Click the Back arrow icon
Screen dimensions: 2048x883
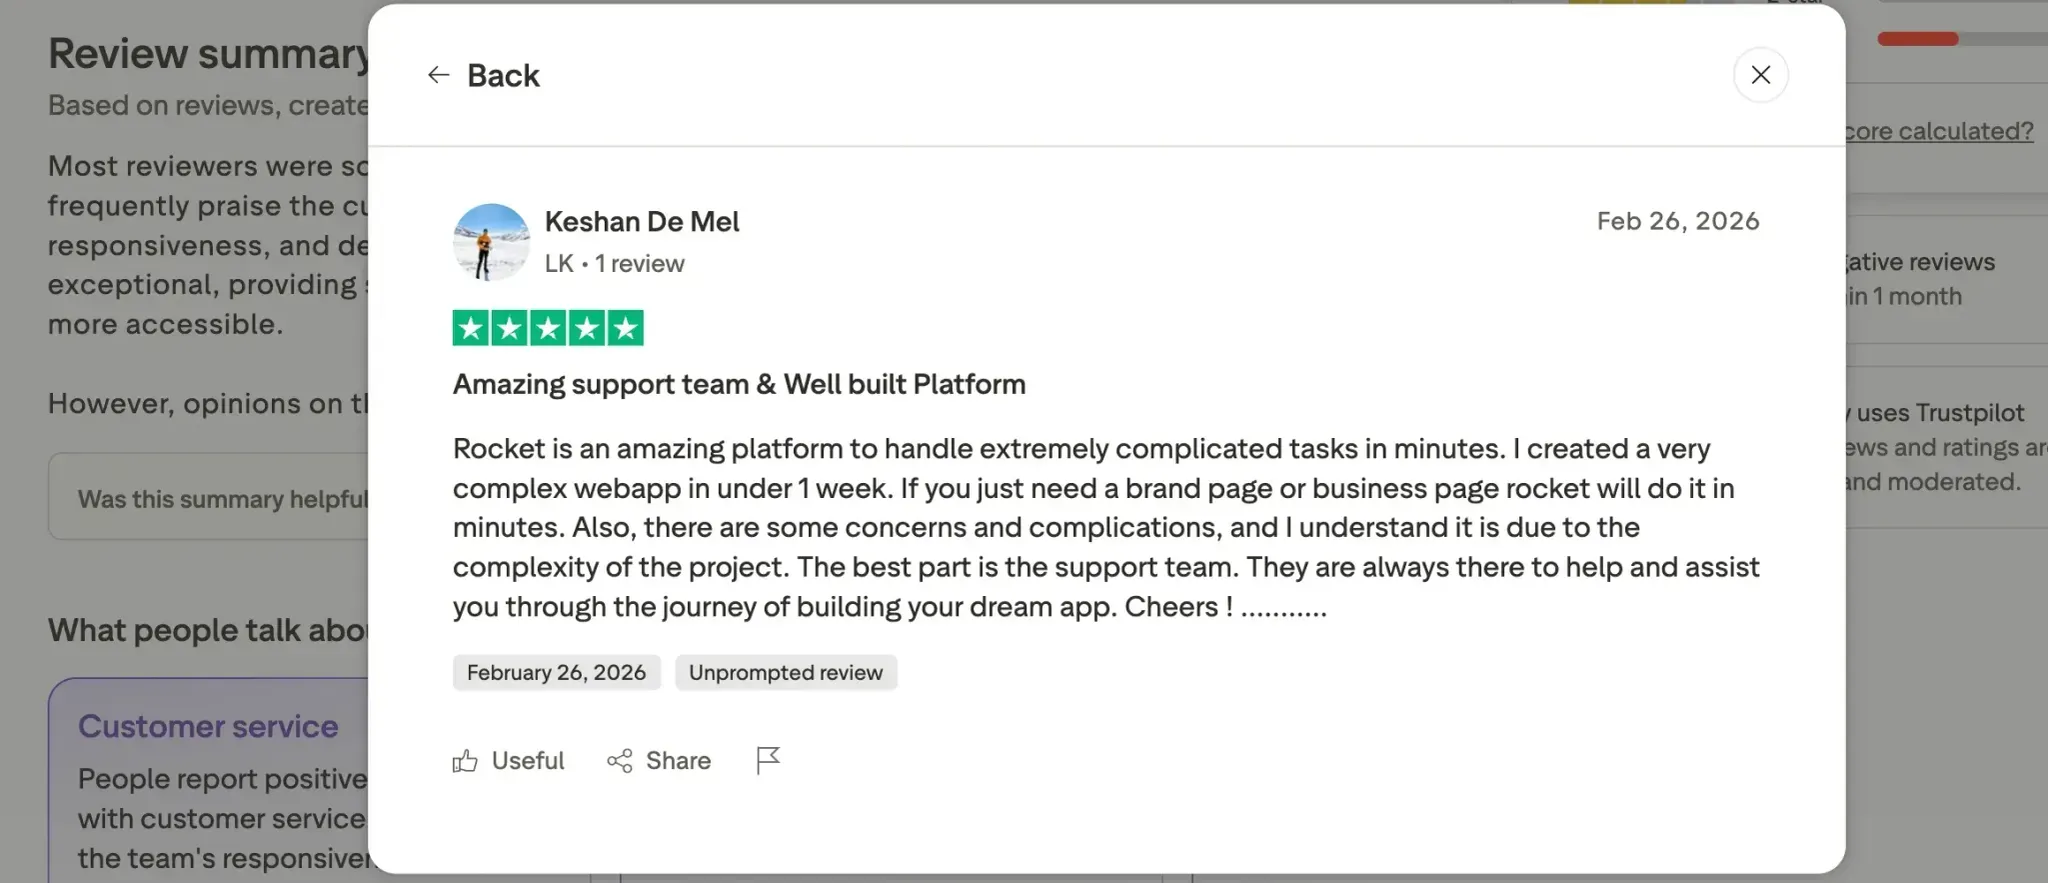click(438, 75)
